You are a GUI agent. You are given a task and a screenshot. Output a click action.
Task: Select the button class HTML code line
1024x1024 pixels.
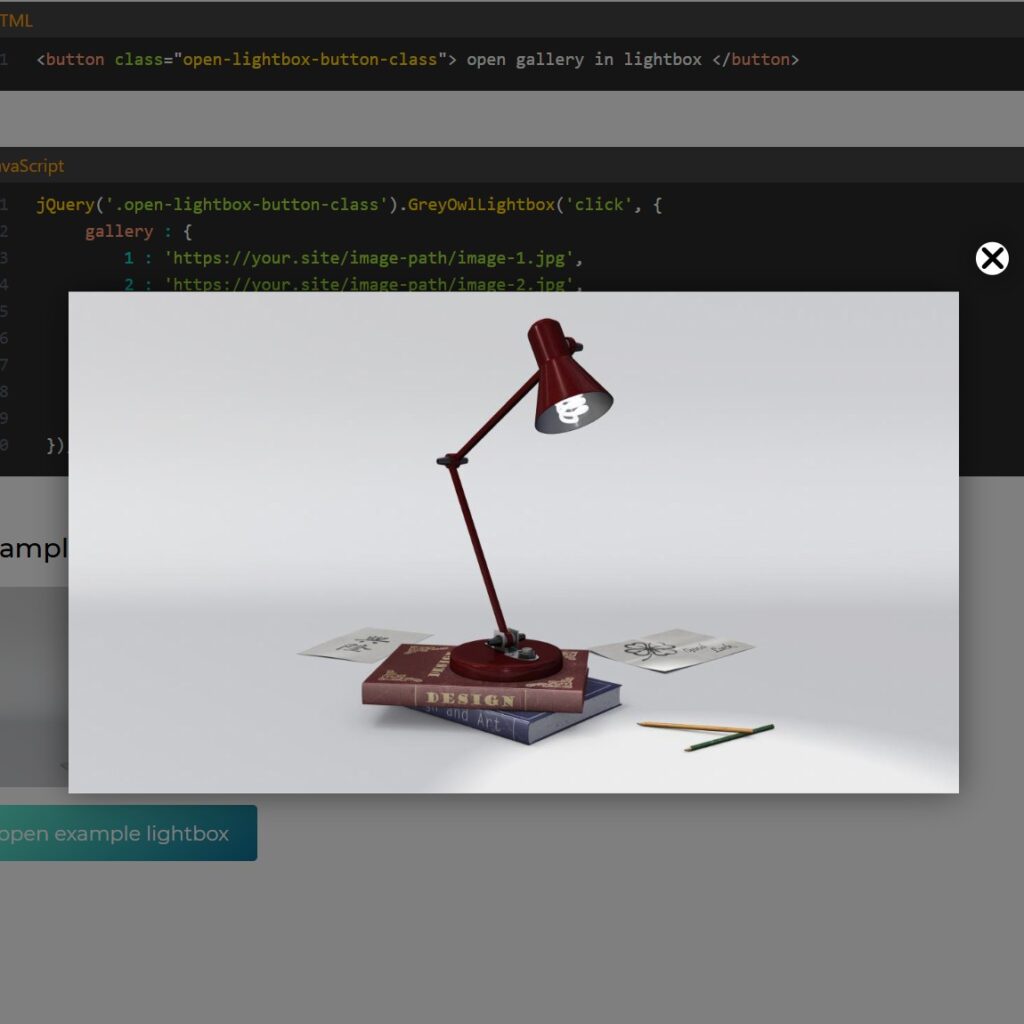pyautogui.click(x=418, y=59)
